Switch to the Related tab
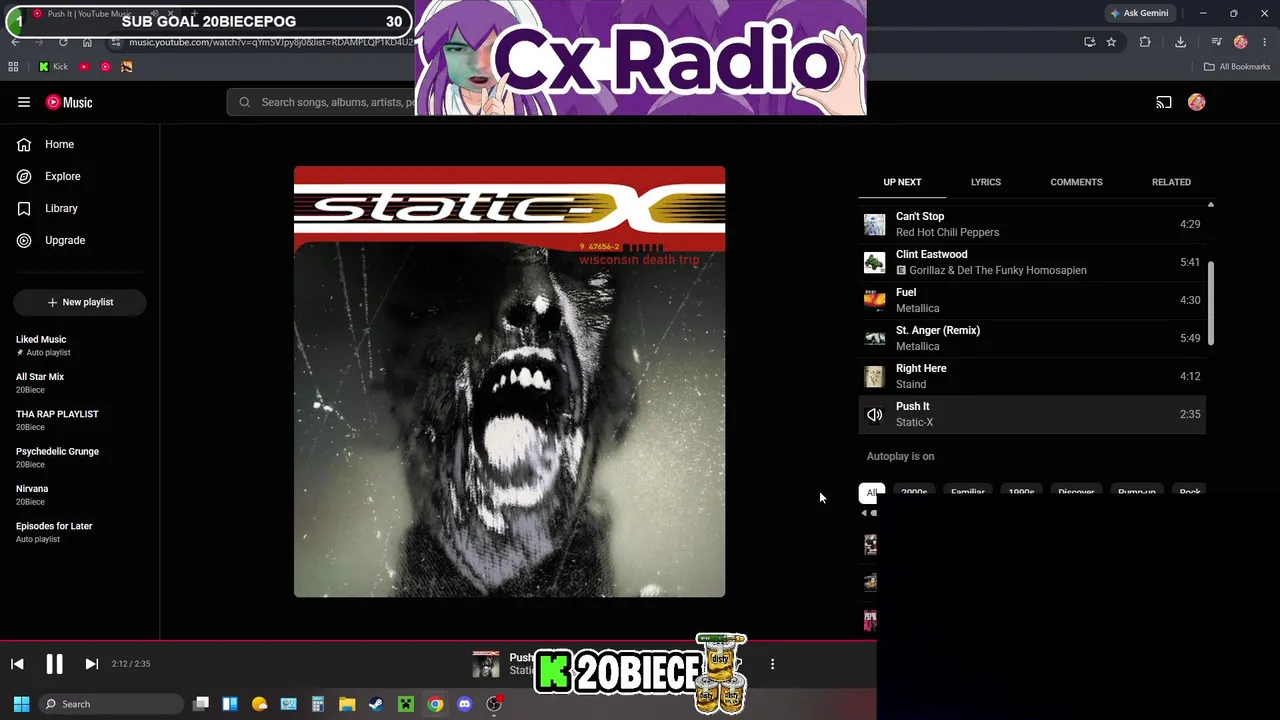 tap(1171, 182)
